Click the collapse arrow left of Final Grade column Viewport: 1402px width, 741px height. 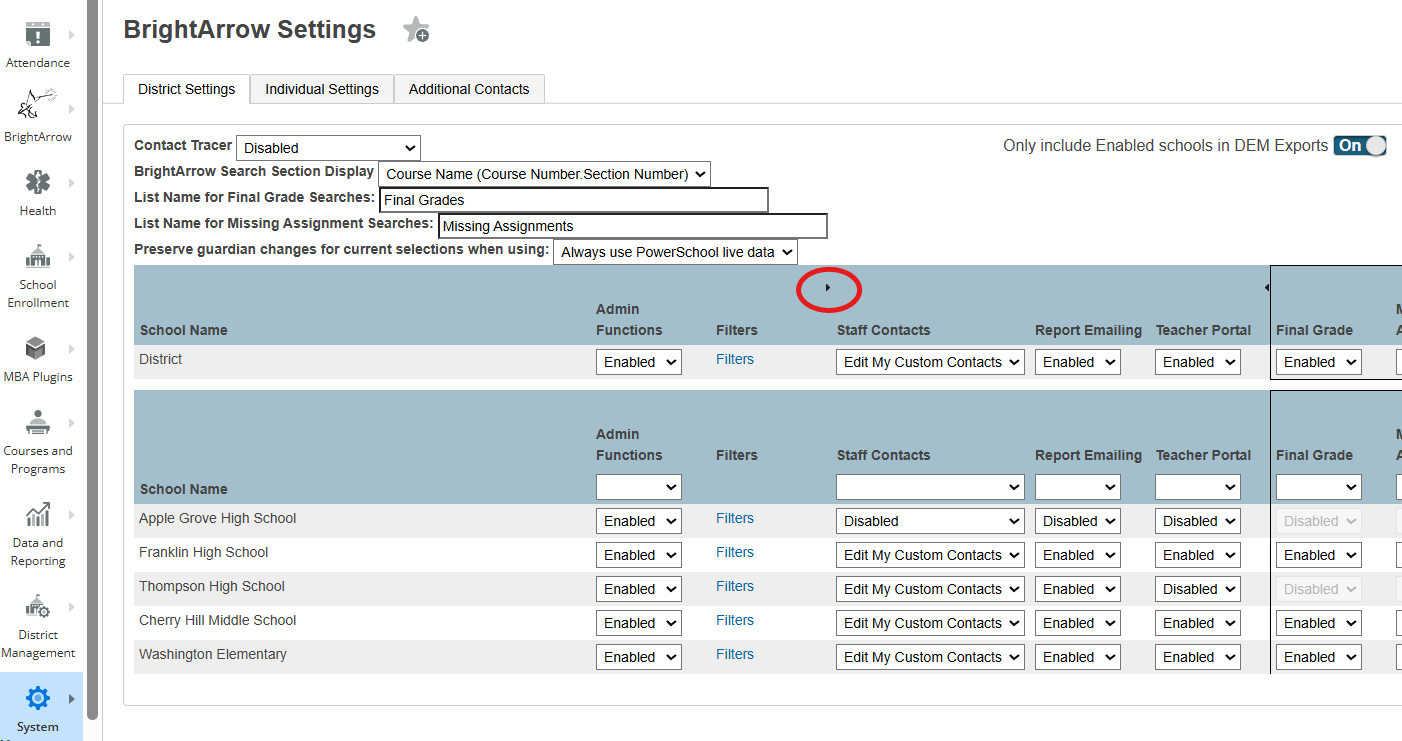coord(1267,288)
